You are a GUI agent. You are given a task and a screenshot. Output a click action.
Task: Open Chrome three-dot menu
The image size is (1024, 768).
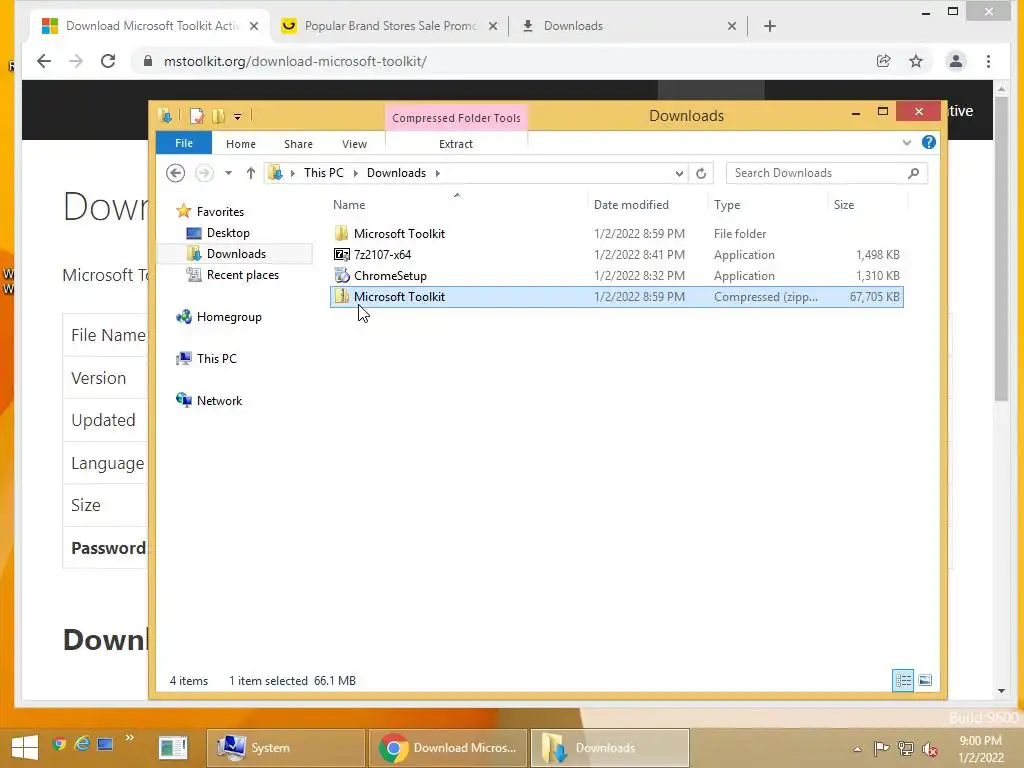coord(988,61)
